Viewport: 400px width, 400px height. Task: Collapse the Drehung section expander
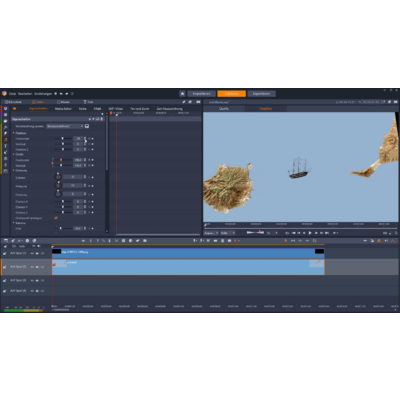(14, 170)
